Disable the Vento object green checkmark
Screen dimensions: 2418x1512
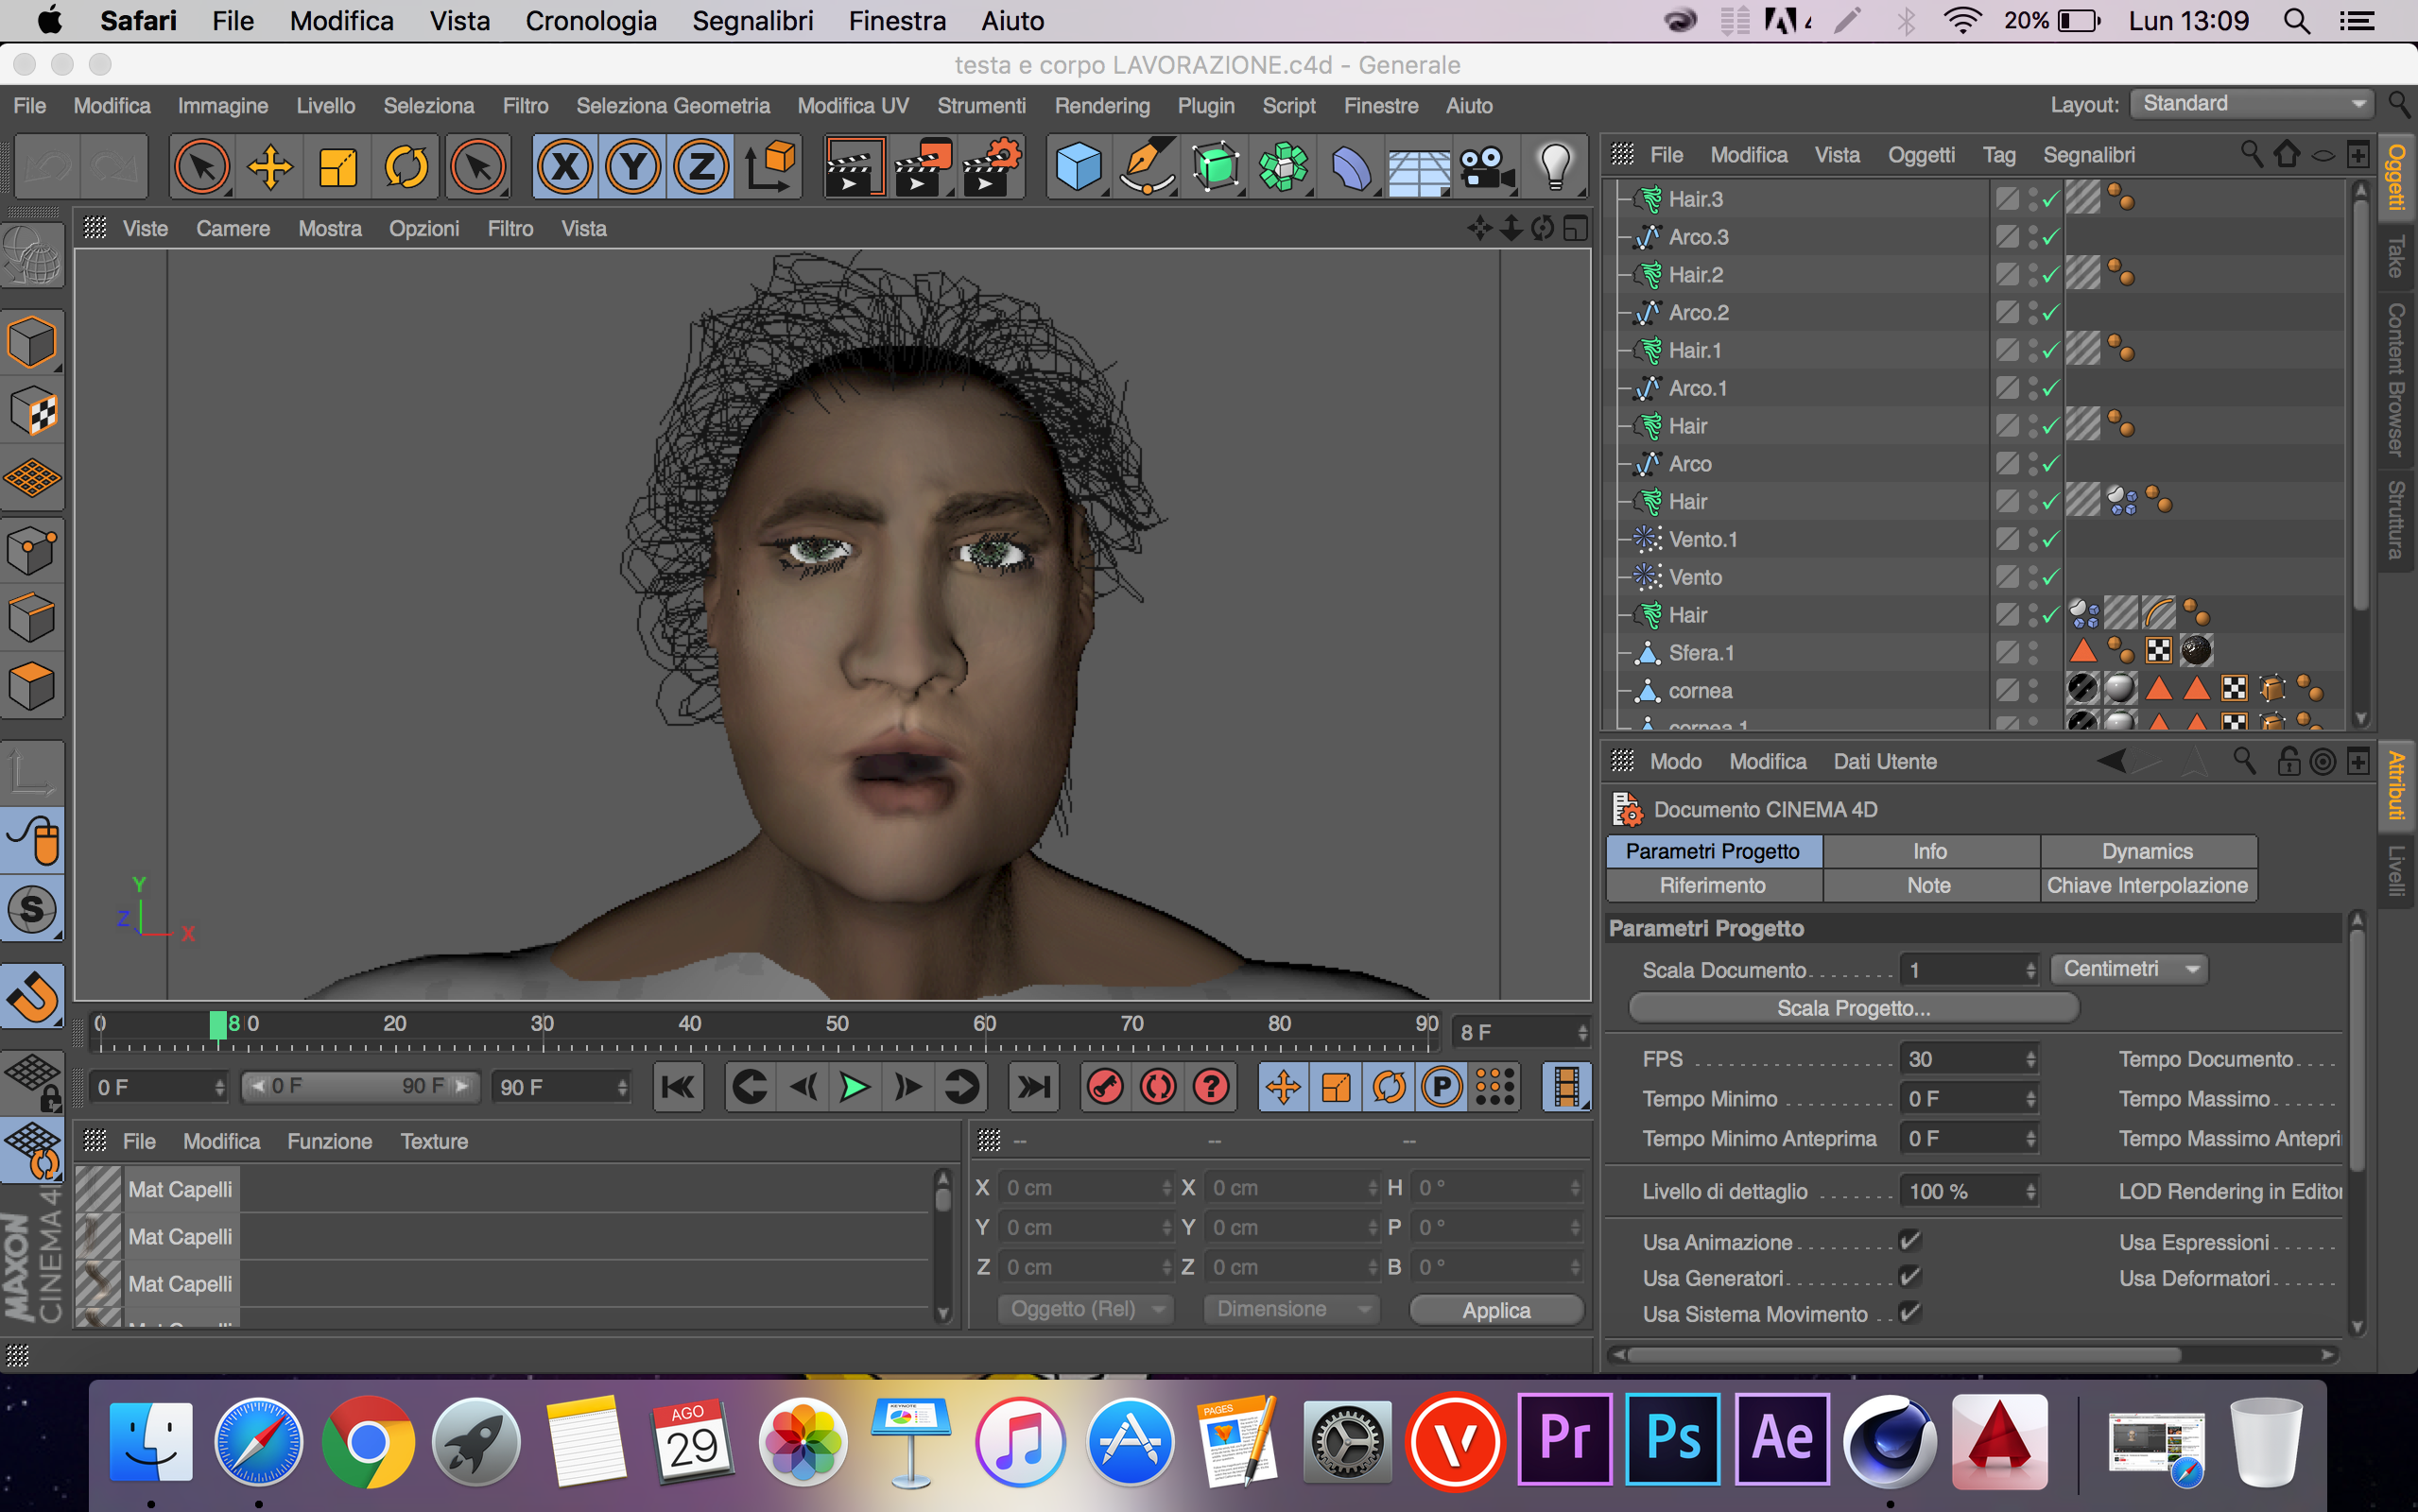2050,577
